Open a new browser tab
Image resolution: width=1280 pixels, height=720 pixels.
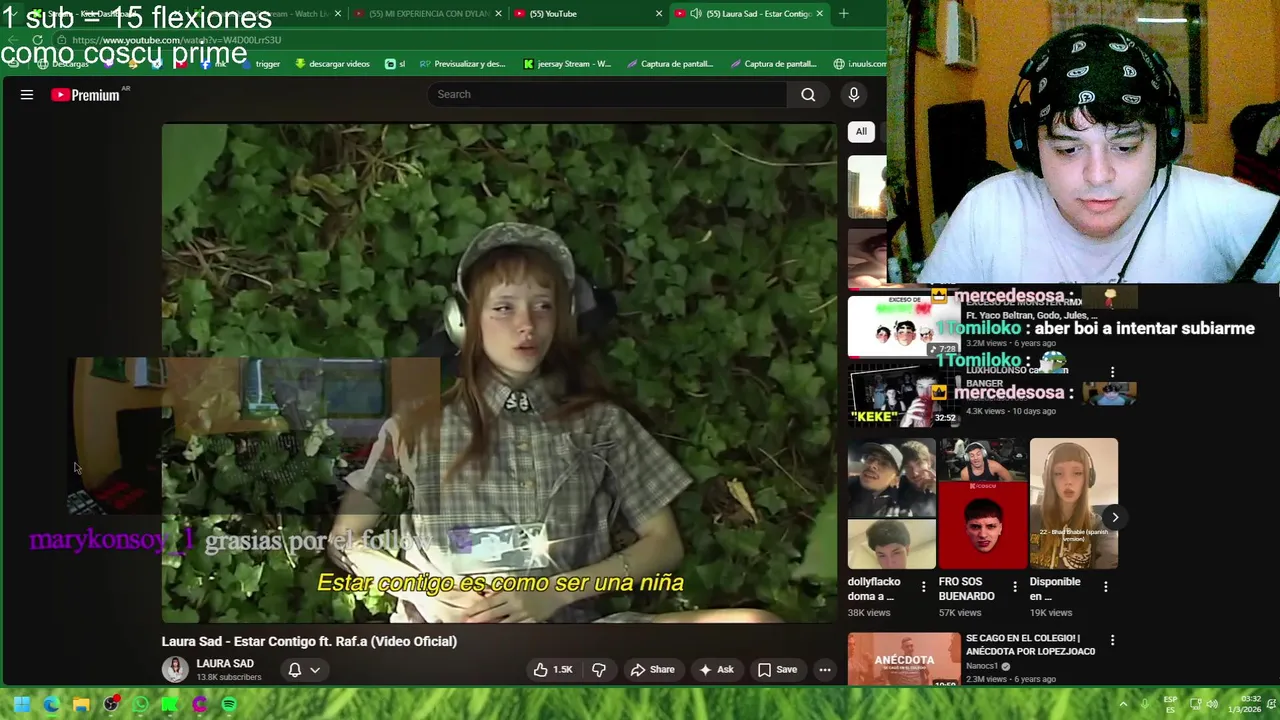(x=843, y=14)
